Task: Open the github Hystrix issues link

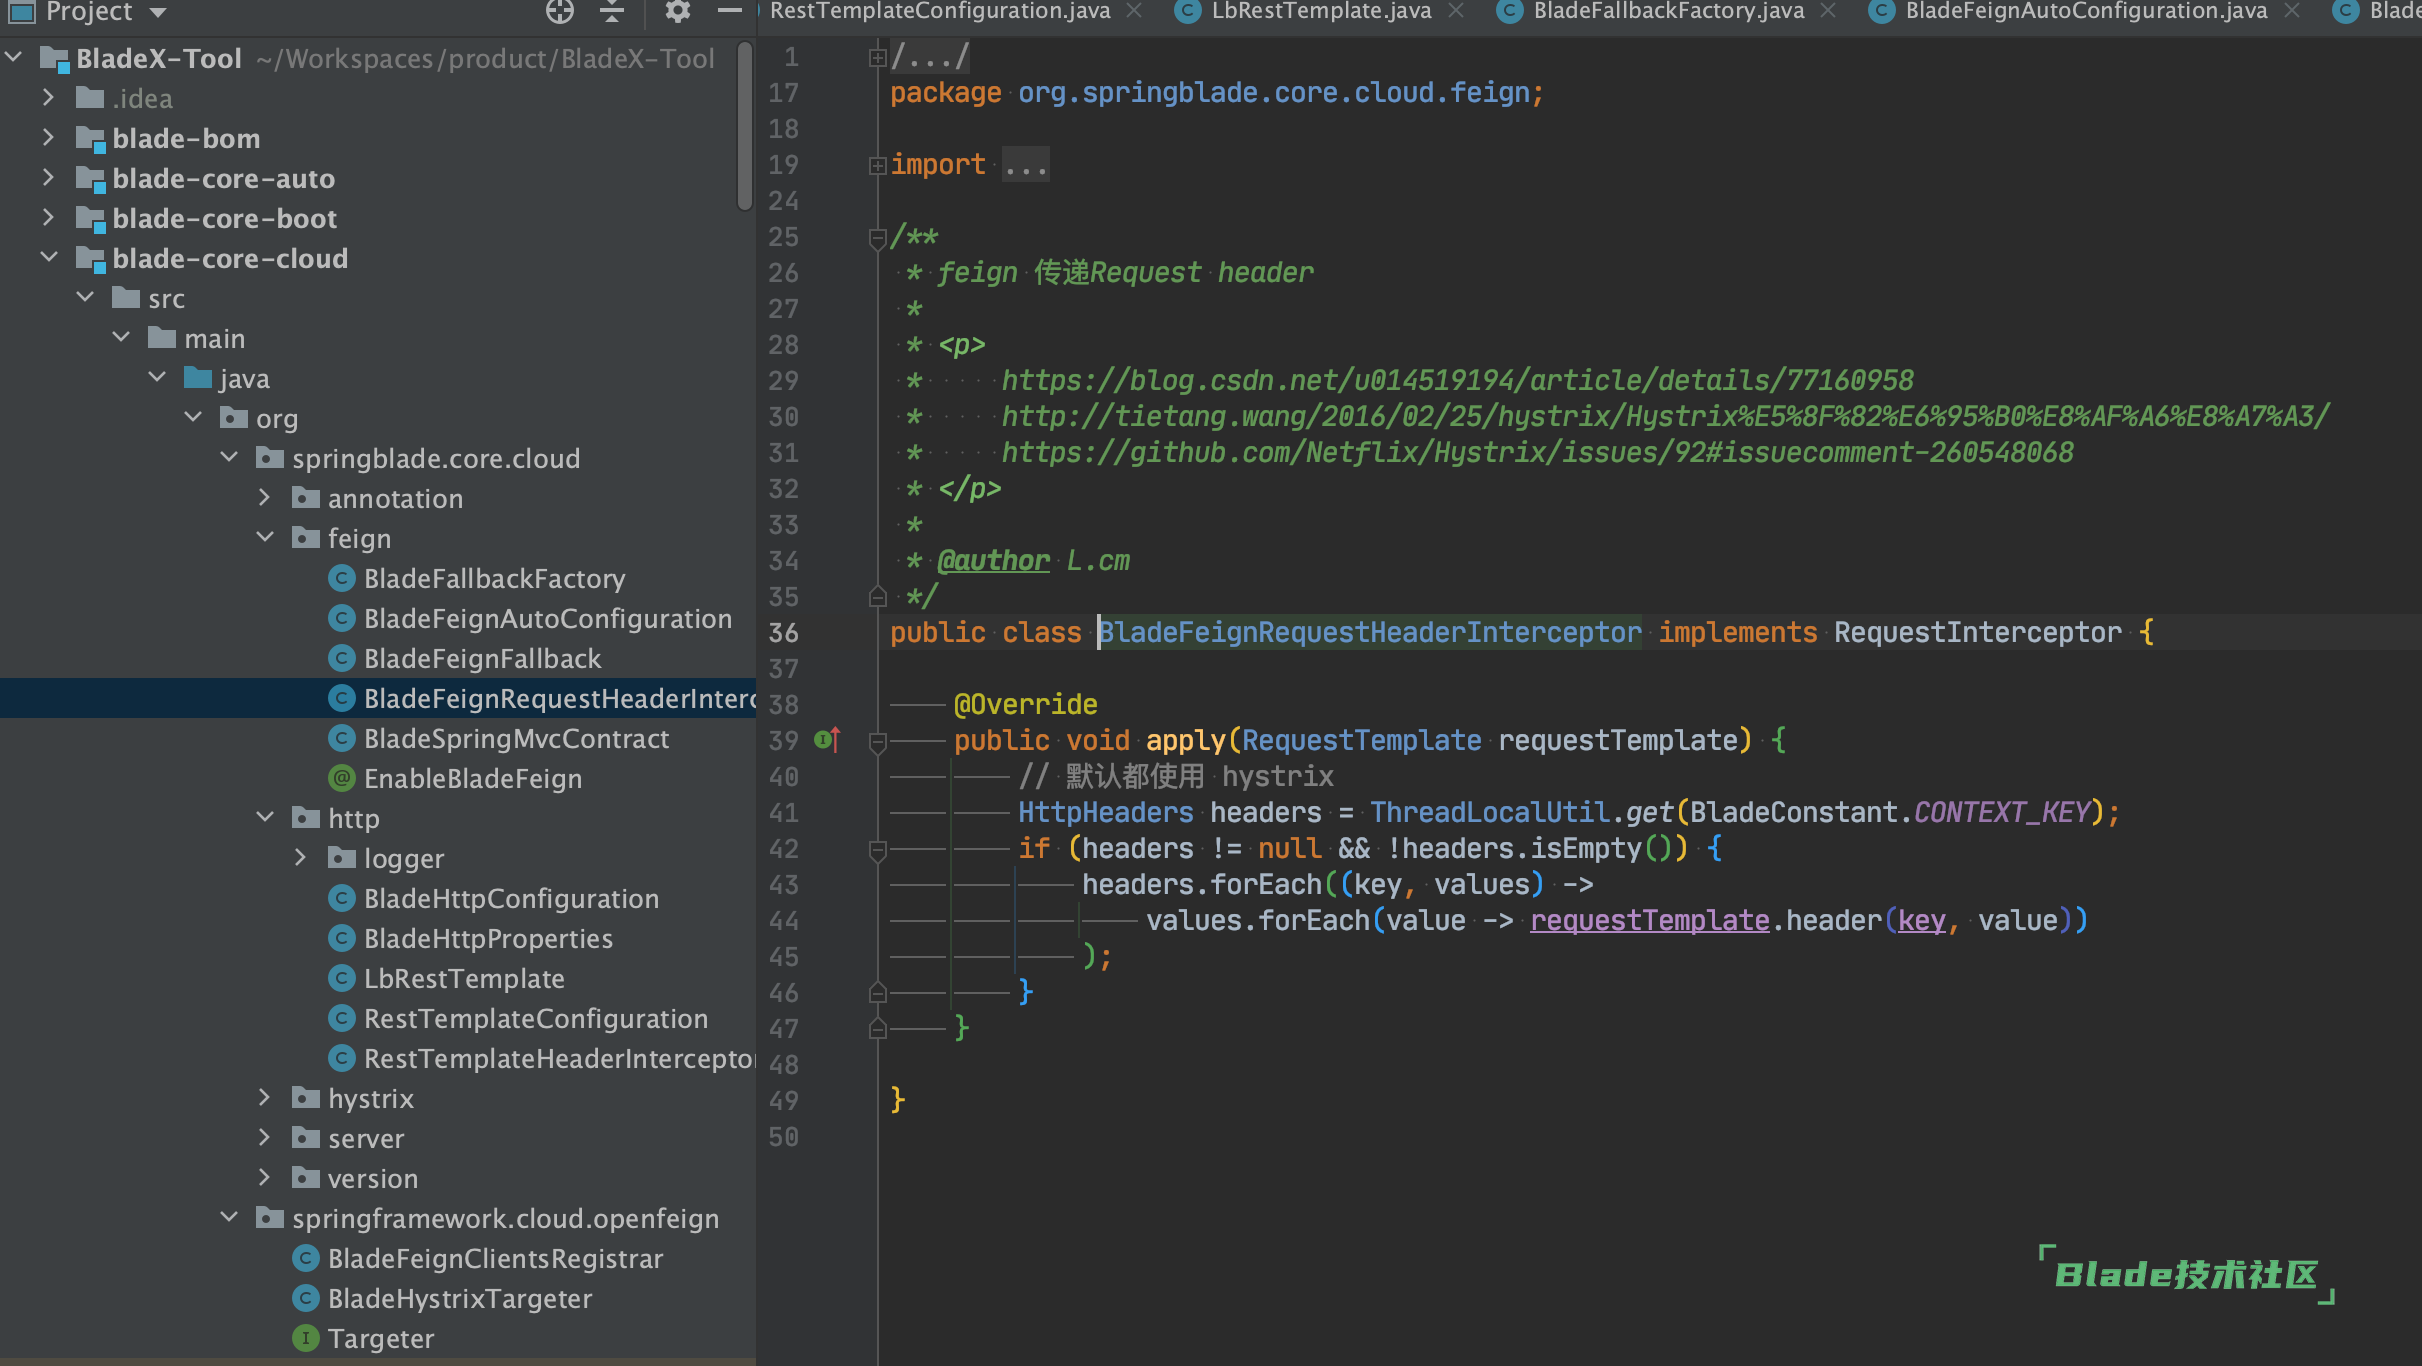Action: [x=1537, y=453]
